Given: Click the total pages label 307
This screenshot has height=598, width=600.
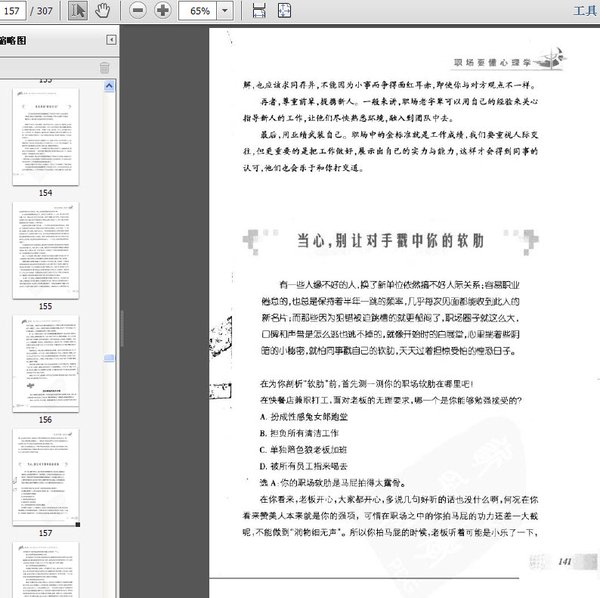Looking at the screenshot, I should pos(45,11).
